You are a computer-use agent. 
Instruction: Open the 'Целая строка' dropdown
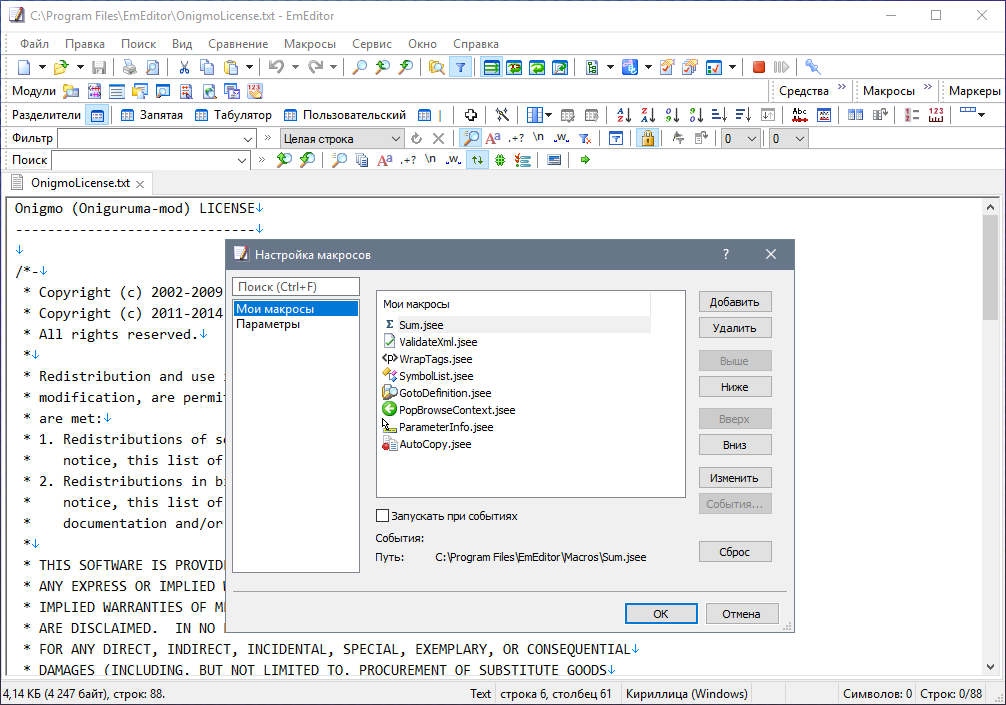pyautogui.click(x=394, y=139)
